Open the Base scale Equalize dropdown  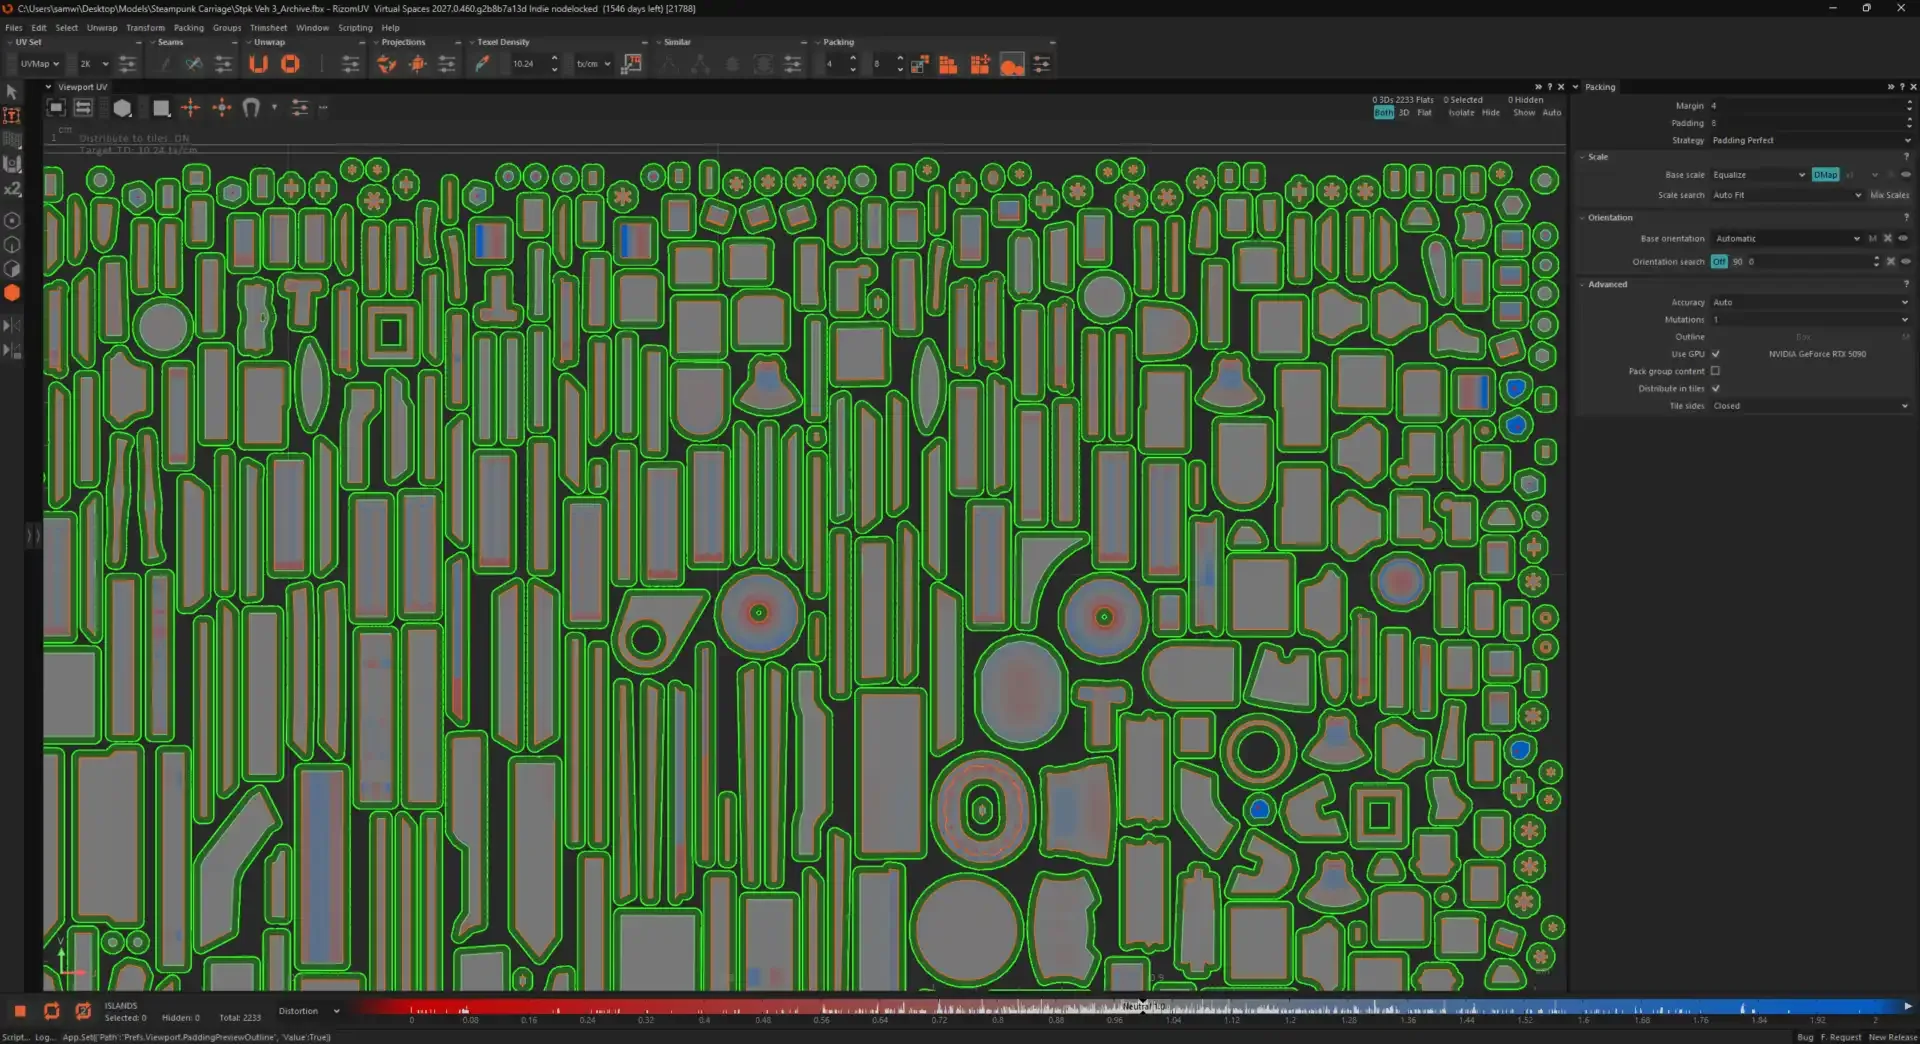tap(1759, 175)
